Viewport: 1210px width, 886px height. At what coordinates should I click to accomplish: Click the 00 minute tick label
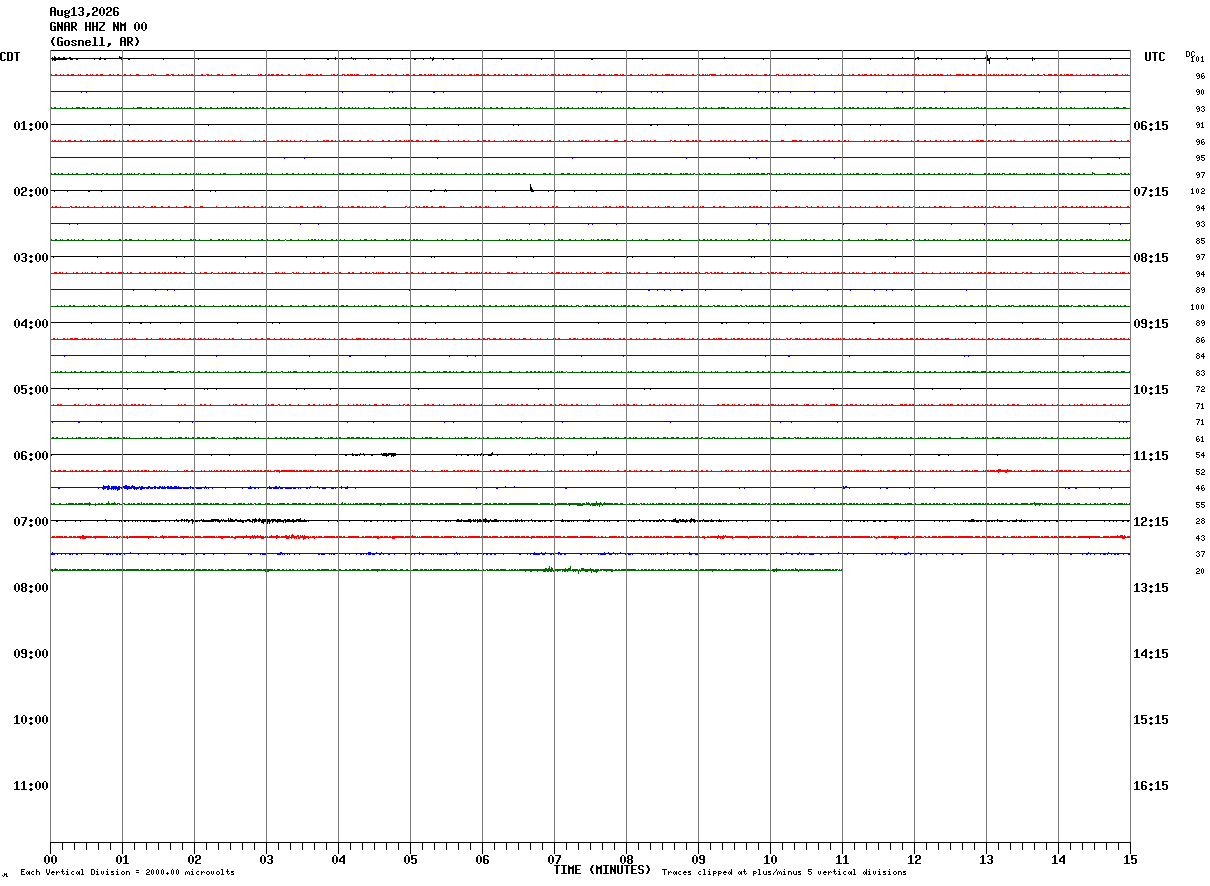(50, 859)
